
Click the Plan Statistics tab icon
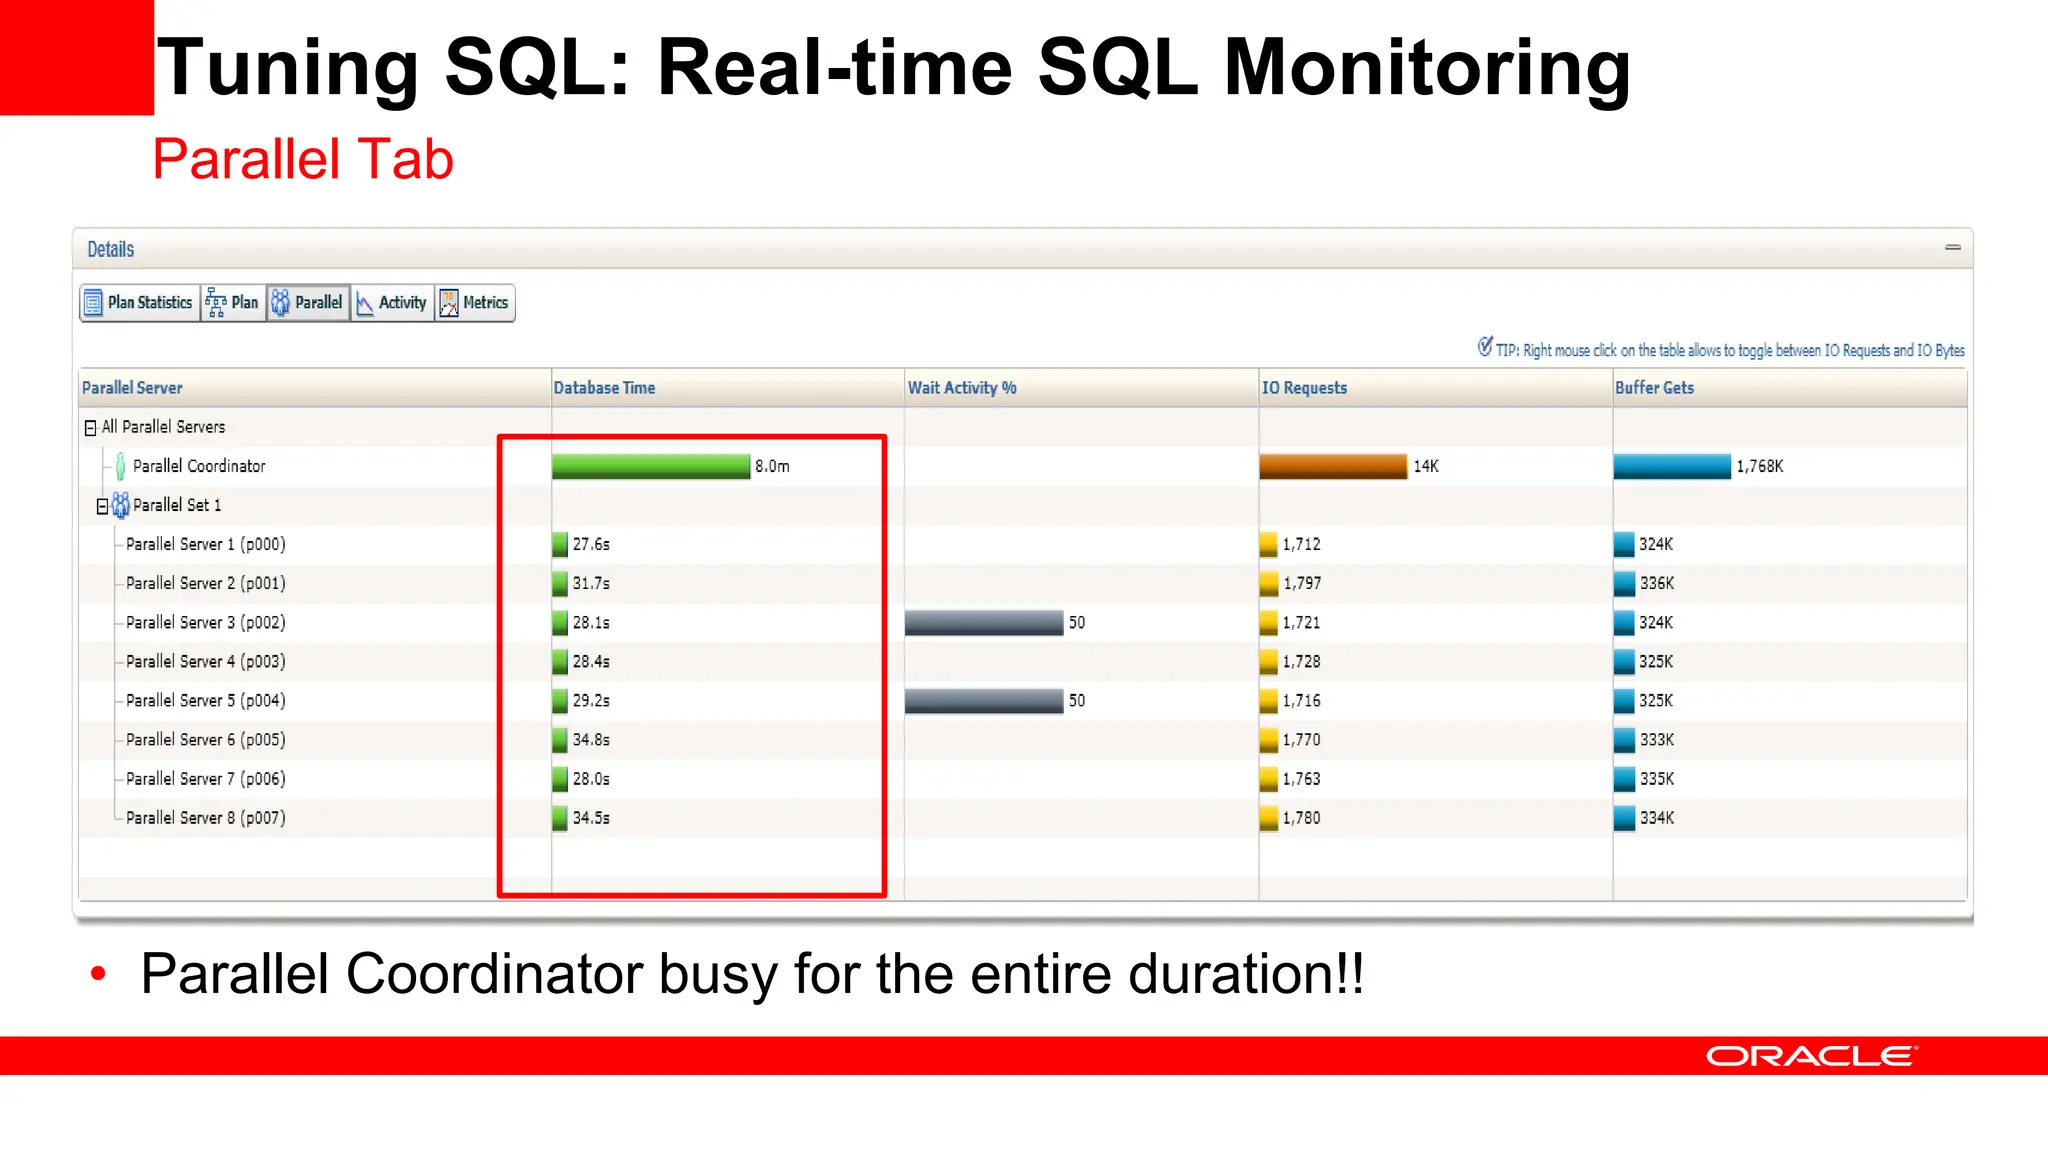93,302
